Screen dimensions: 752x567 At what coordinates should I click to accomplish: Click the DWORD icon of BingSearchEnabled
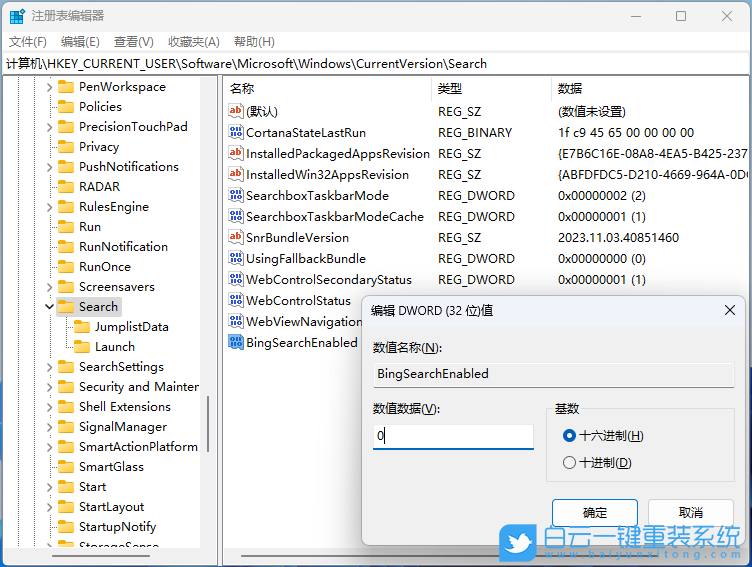[x=235, y=343]
